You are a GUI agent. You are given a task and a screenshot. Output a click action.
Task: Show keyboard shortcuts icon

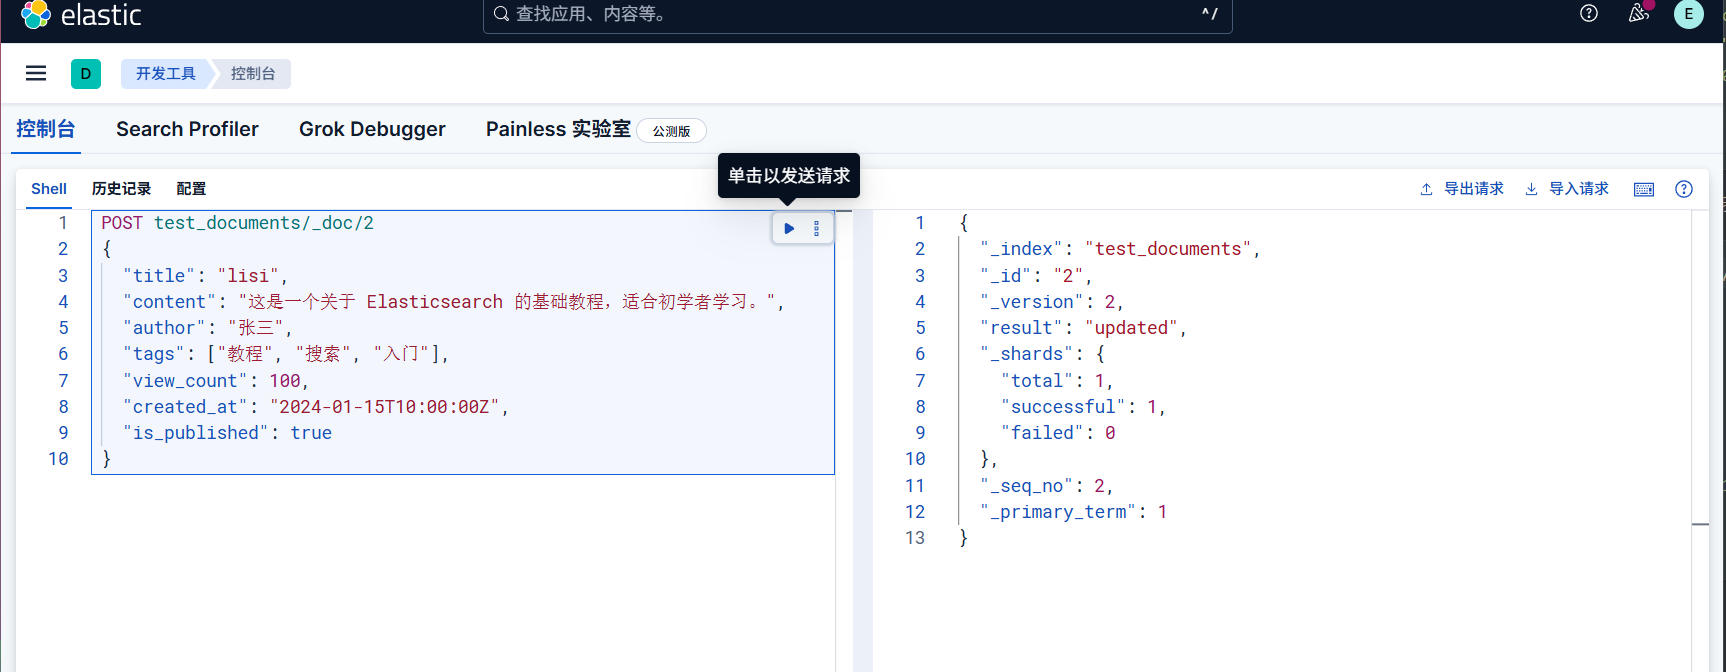(x=1644, y=189)
